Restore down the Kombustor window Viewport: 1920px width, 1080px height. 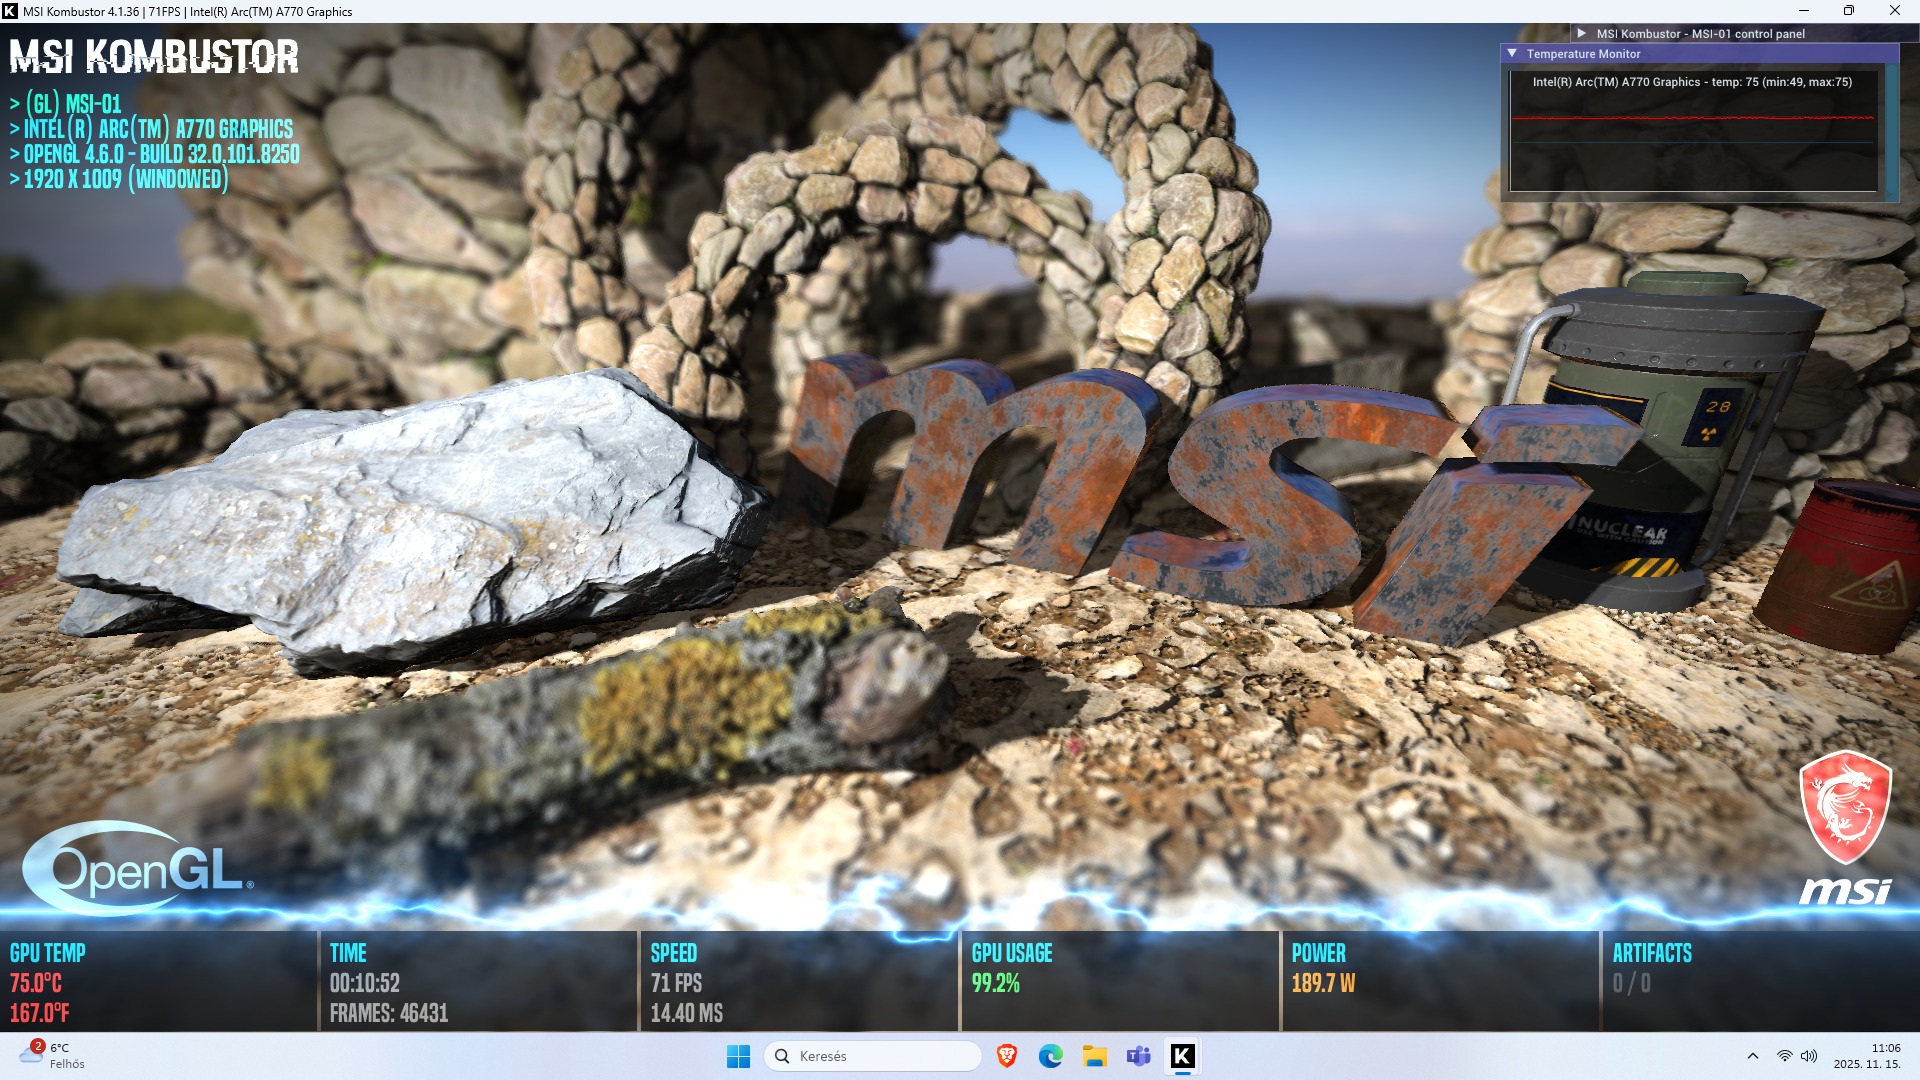point(1849,11)
